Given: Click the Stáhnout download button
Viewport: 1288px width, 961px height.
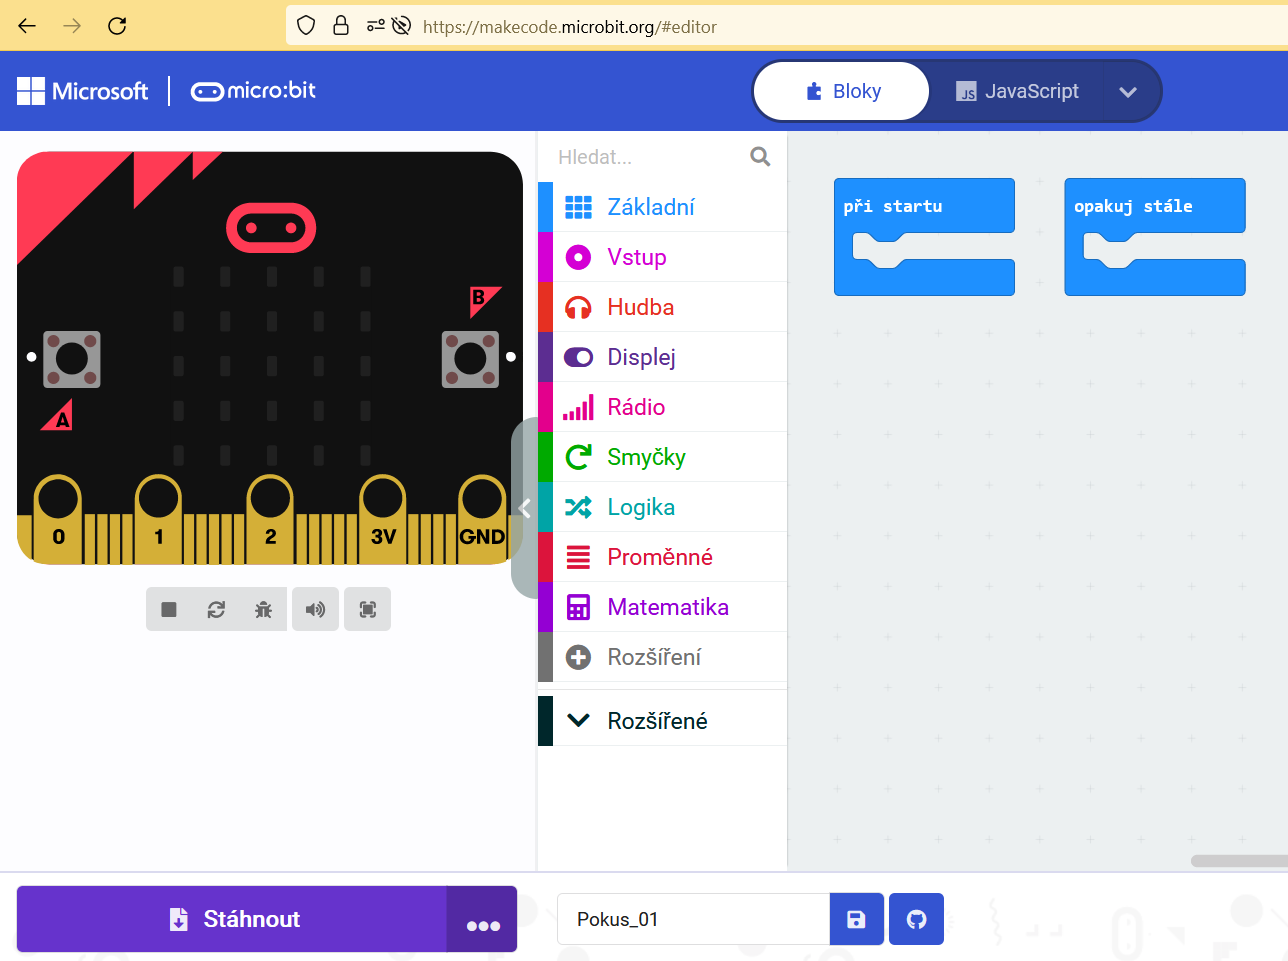Looking at the screenshot, I should tap(233, 919).
